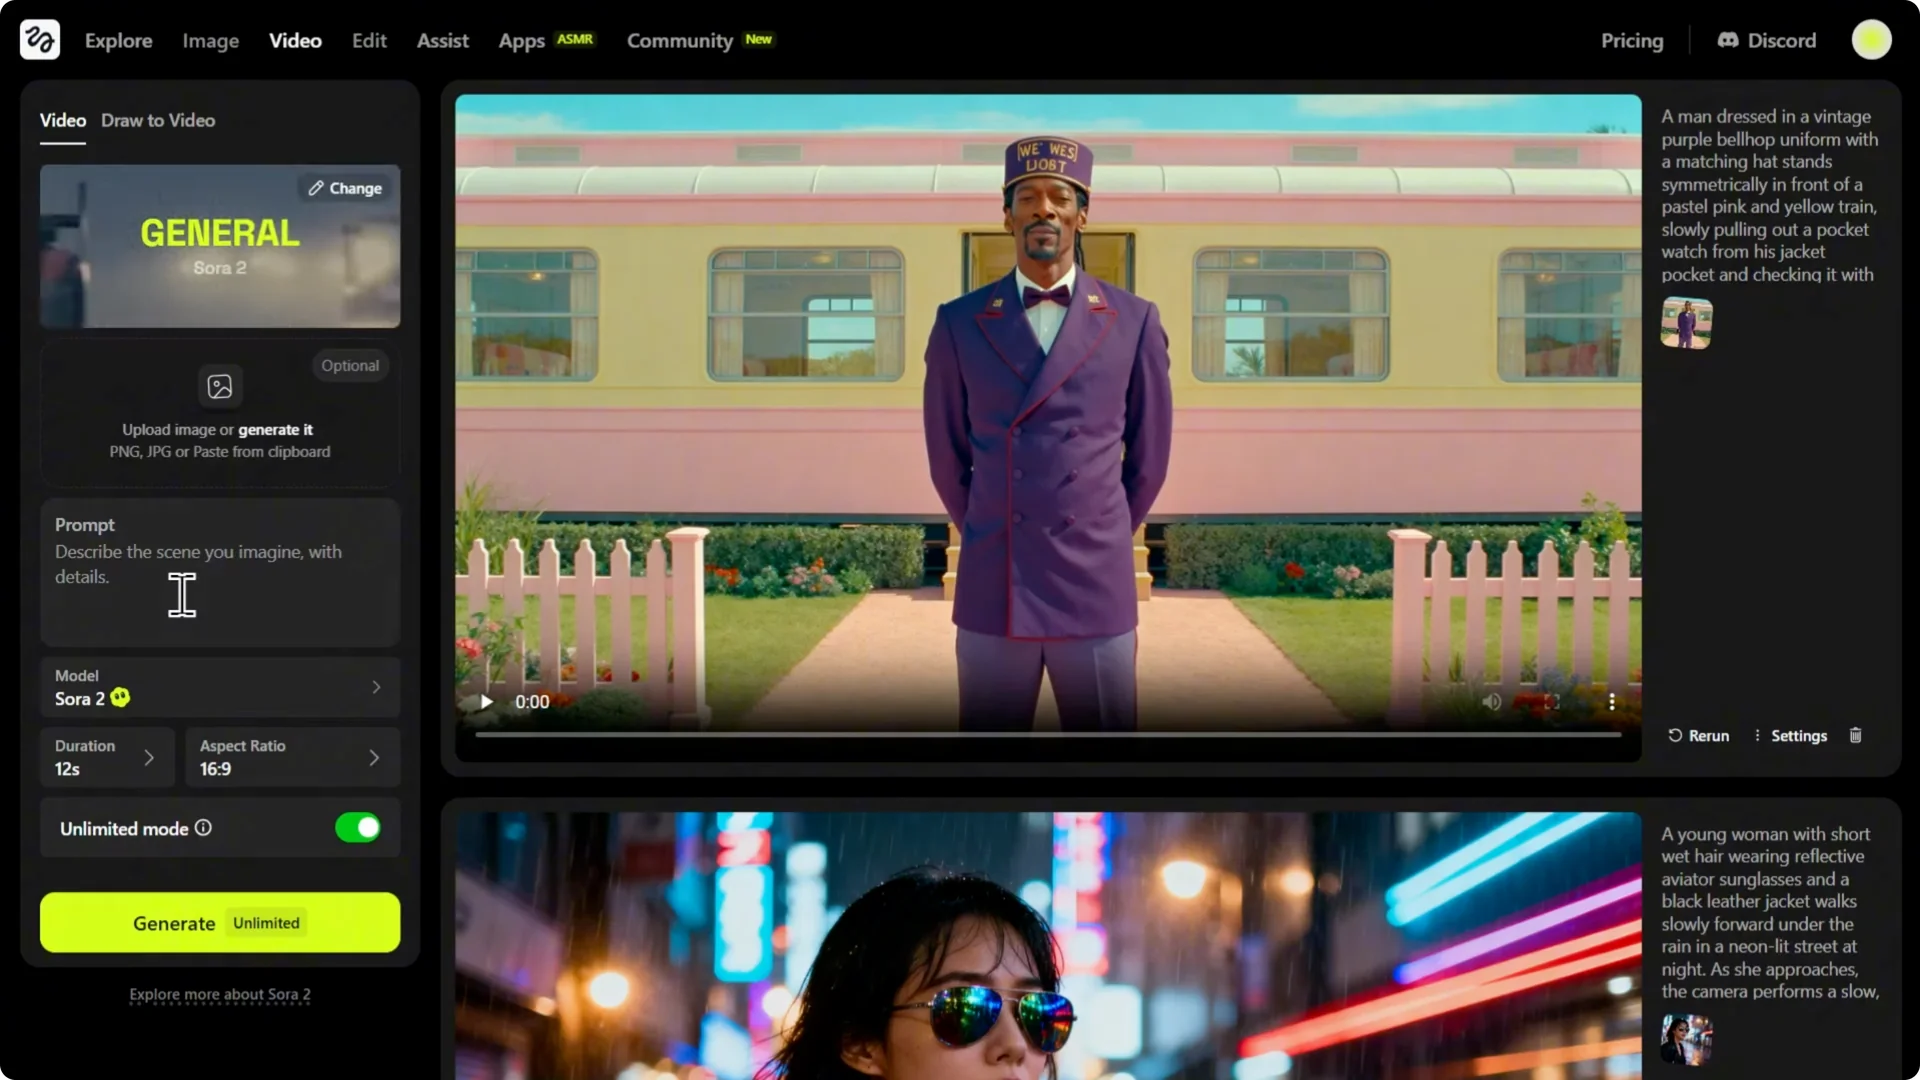Play the bellhop video
Image resolution: width=1920 pixels, height=1080 pixels.
click(x=487, y=702)
